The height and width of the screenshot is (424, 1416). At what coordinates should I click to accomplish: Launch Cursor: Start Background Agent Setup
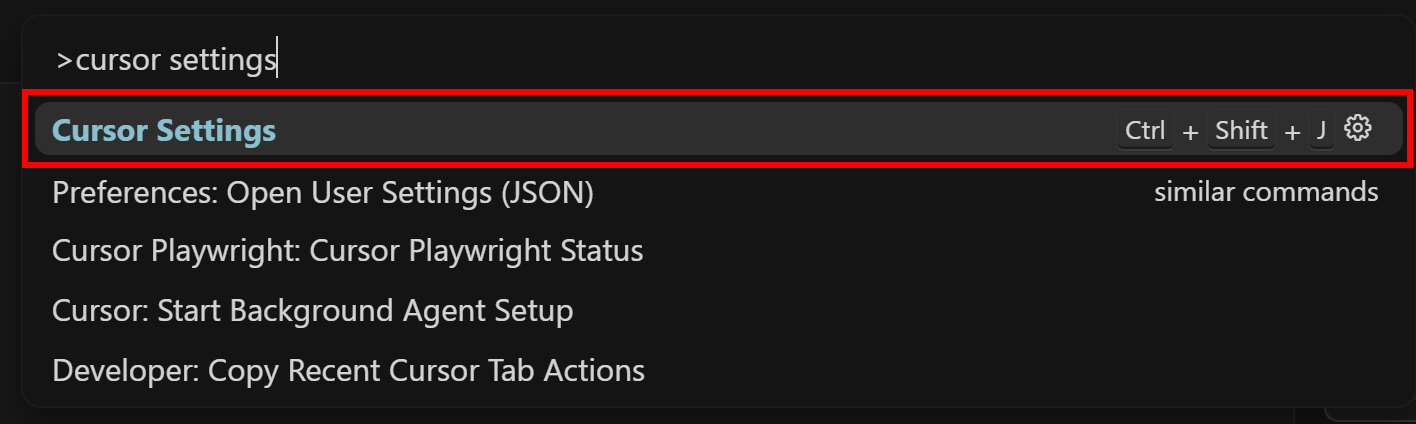(x=312, y=311)
